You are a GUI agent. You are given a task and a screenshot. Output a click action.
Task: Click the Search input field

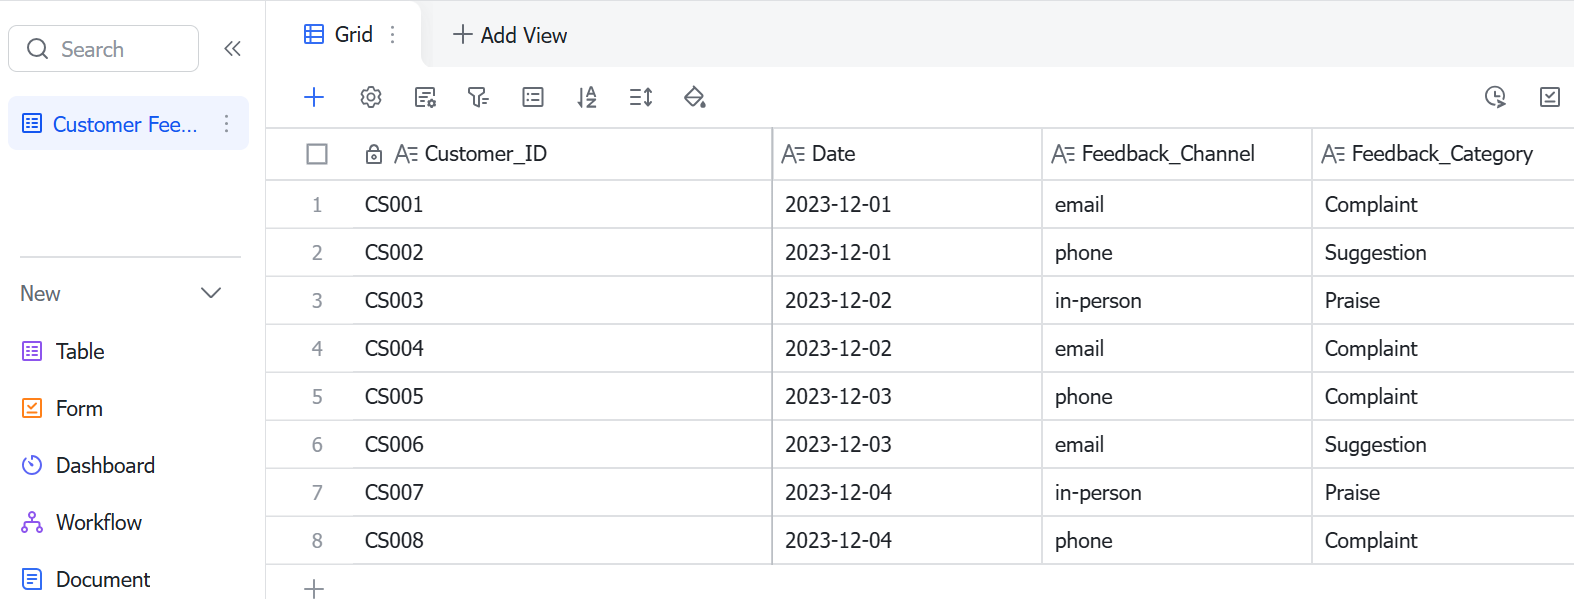click(104, 48)
